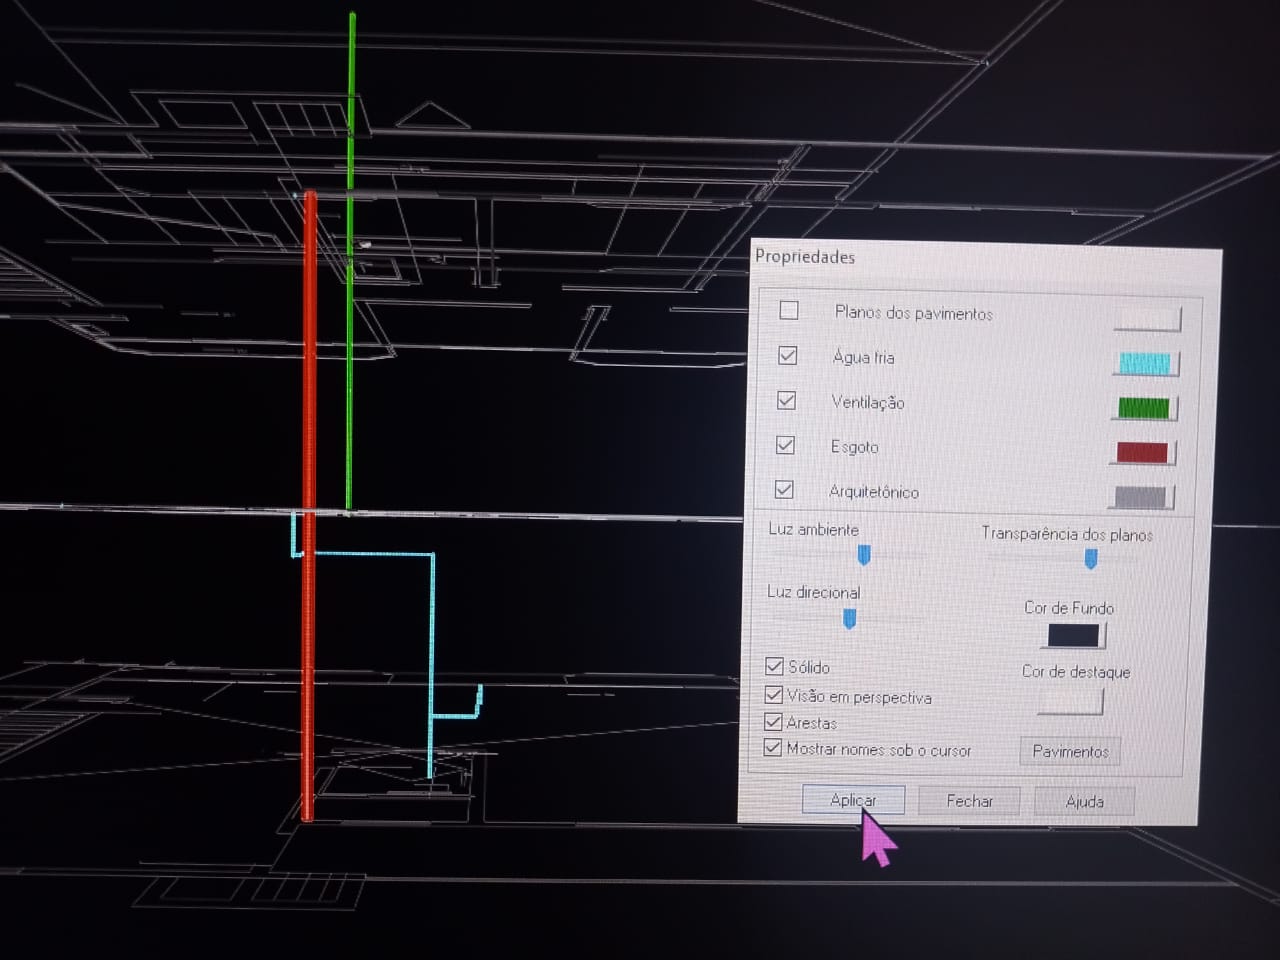The width and height of the screenshot is (1280, 960).
Task: Click the Transparência dos planos slider handle
Action: (x=1091, y=560)
